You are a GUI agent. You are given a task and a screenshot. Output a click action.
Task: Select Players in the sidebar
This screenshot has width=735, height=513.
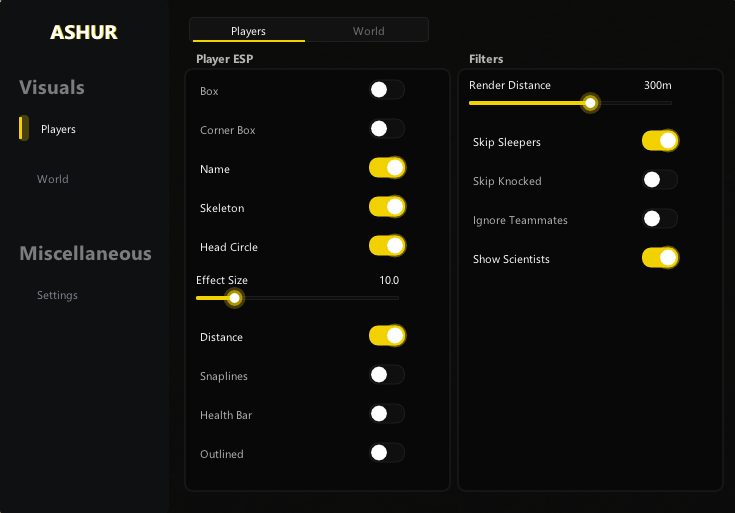58,129
